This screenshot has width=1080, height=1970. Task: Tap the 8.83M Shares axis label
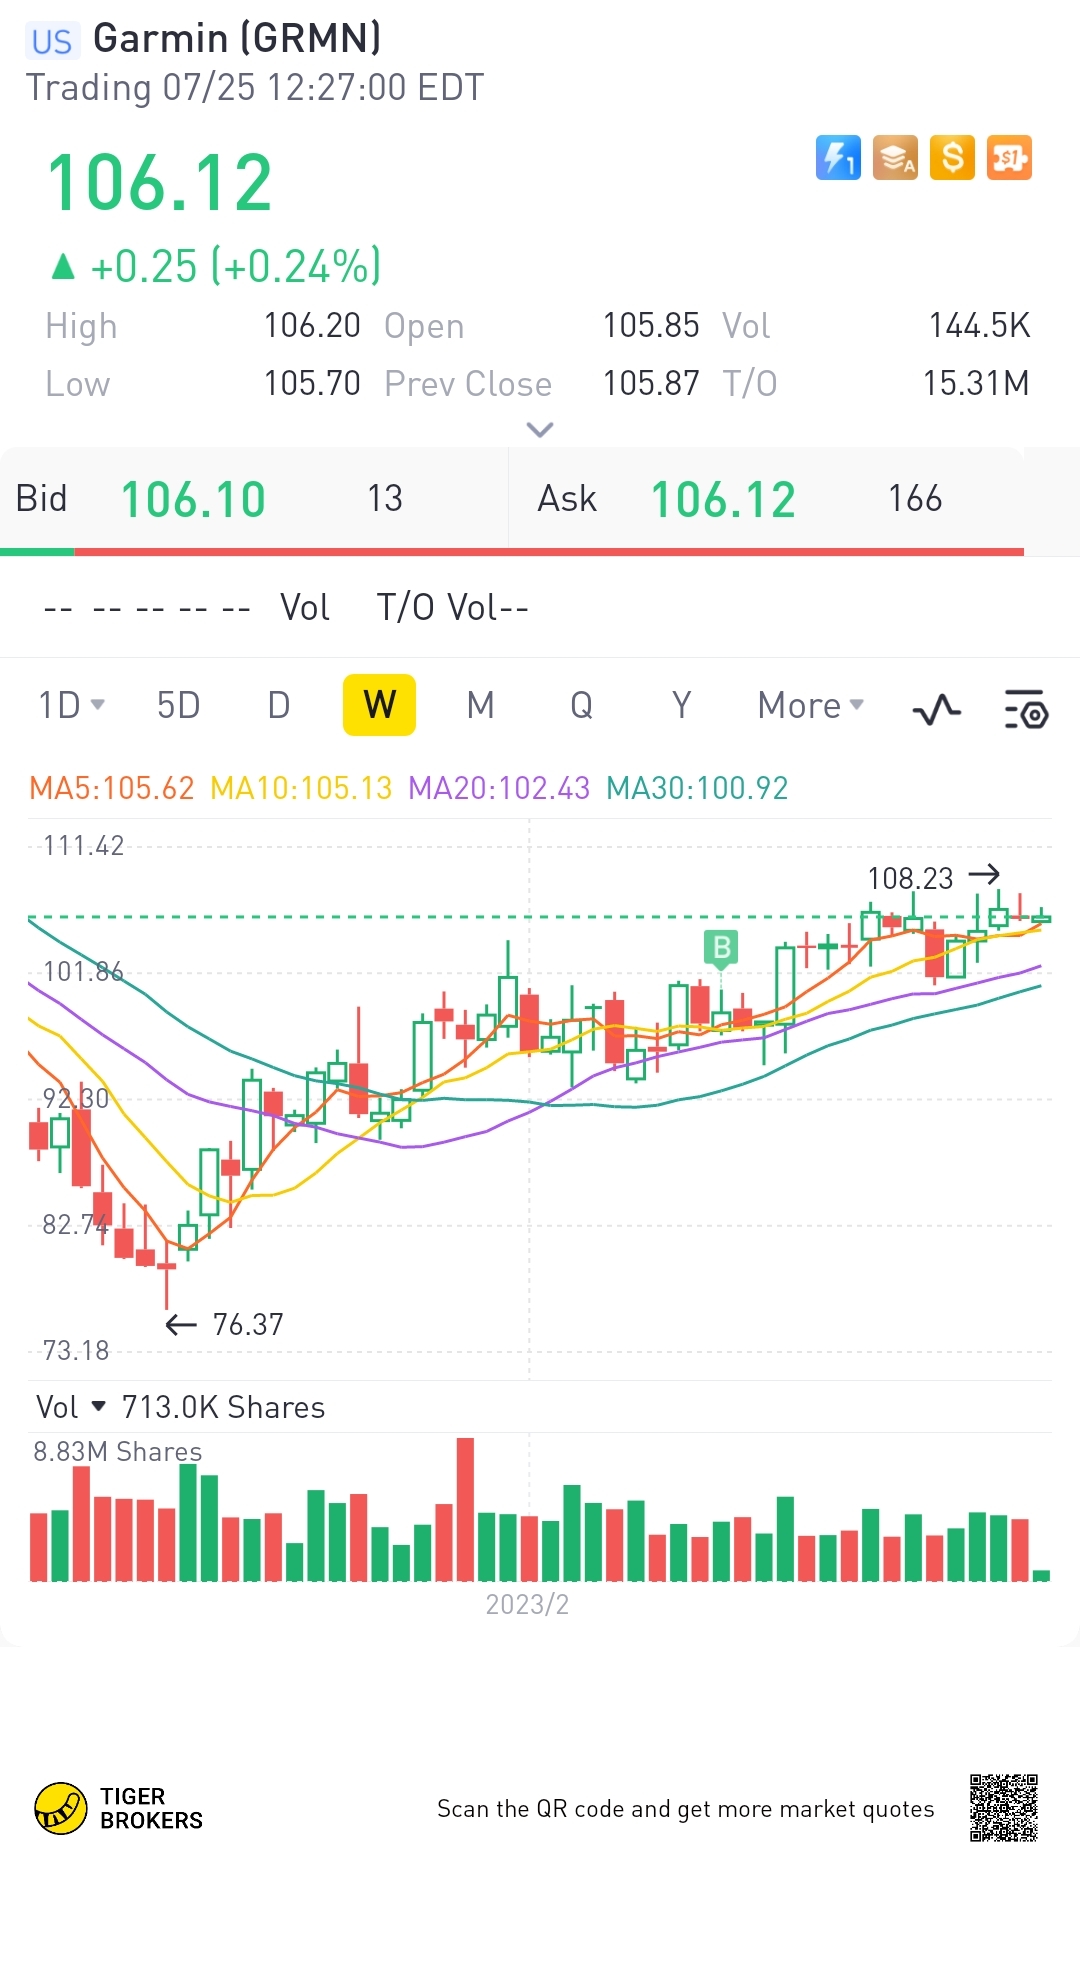click(117, 1451)
